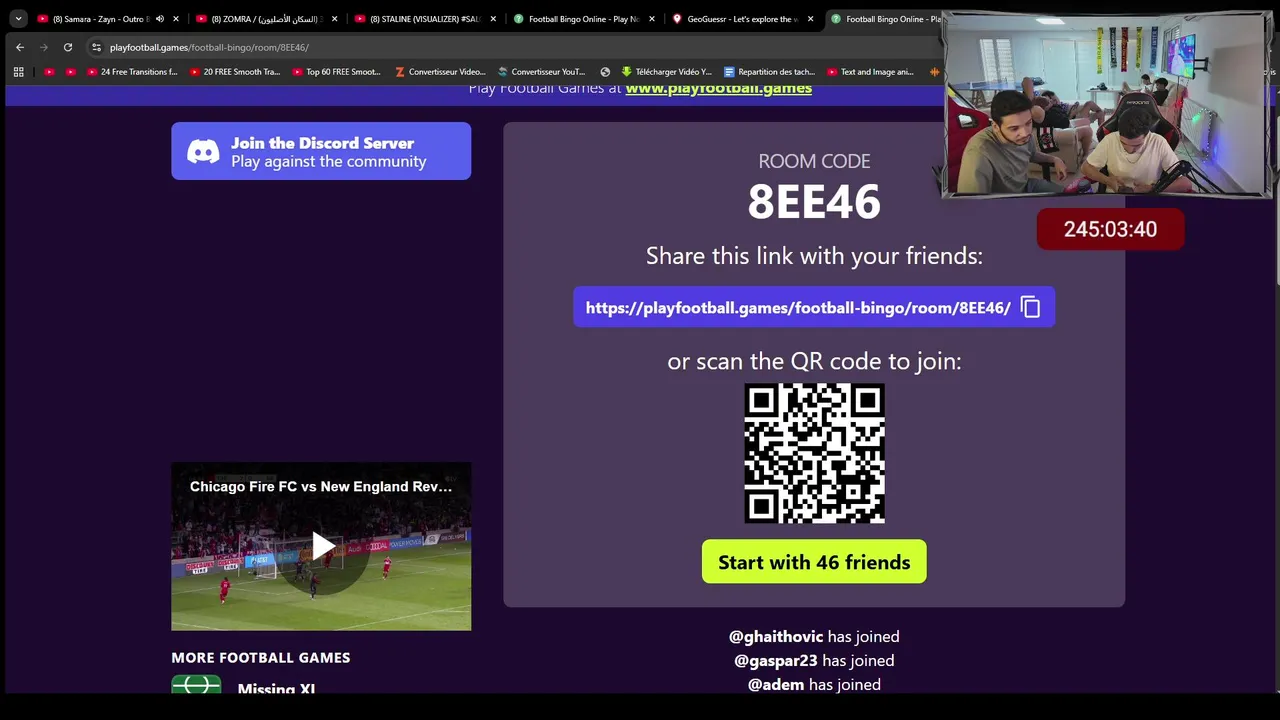Copy the room link with the copy icon
Viewport: 1280px width, 720px height.
[x=1031, y=307]
